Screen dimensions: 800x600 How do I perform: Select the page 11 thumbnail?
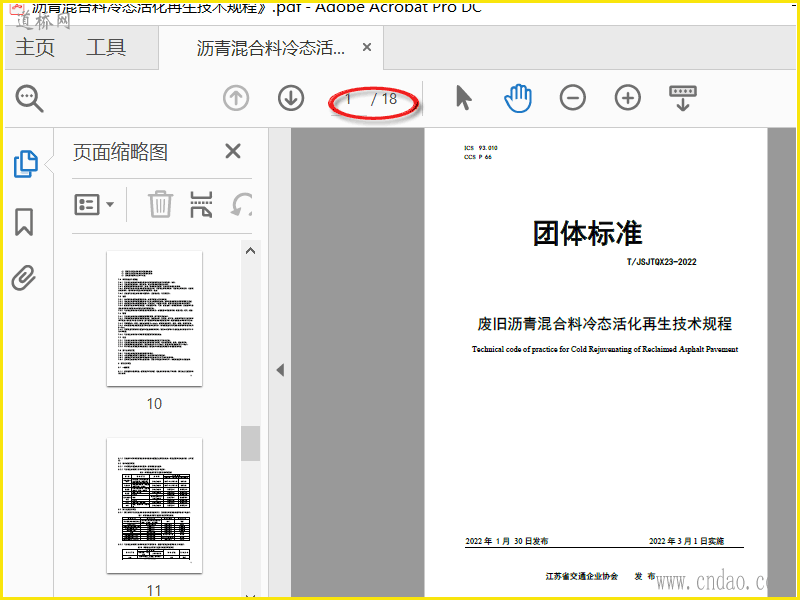[x=154, y=505]
